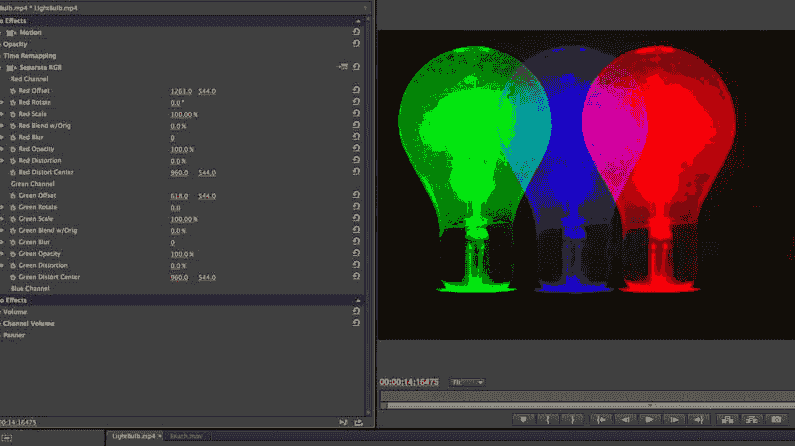Reset the Opacity effect

[x=356, y=44]
